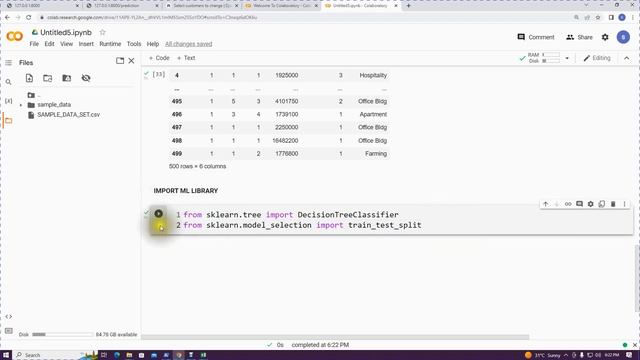The width and height of the screenshot is (640, 360).
Task: Upload a file to session storage
Action: coord(29,78)
